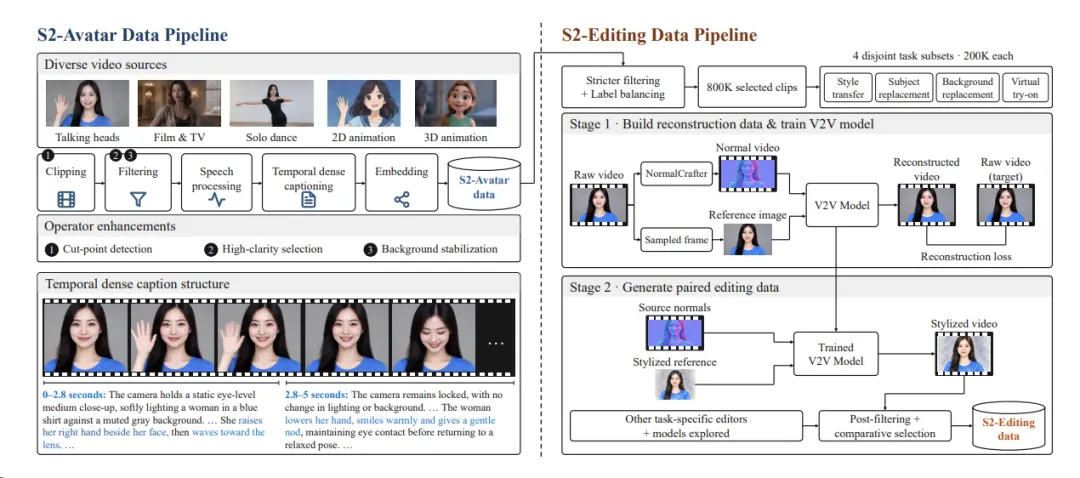
Task: Select the Style transfer subset box
Action: tap(848, 87)
